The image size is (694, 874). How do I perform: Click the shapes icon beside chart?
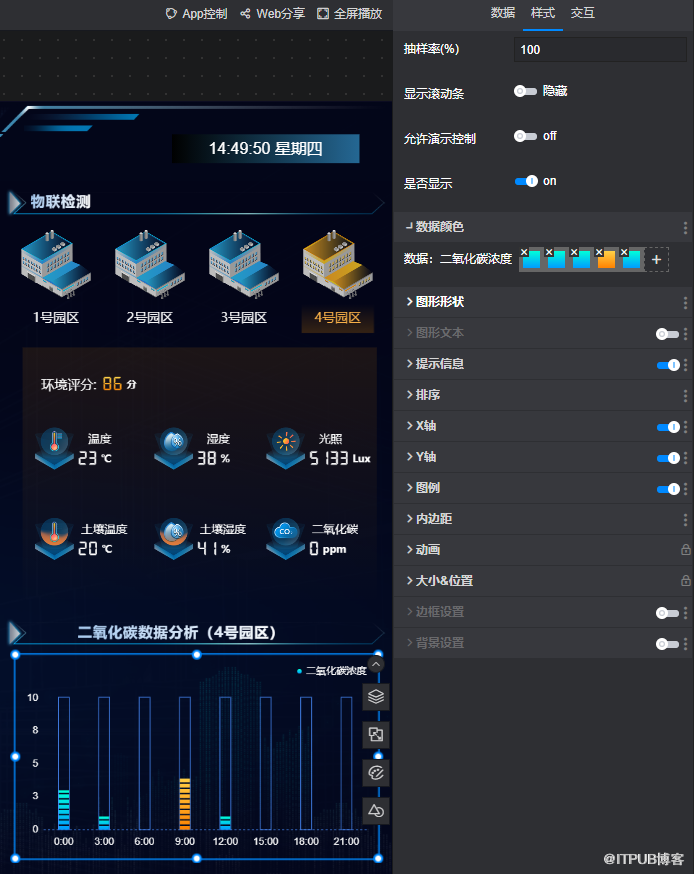tap(376, 811)
